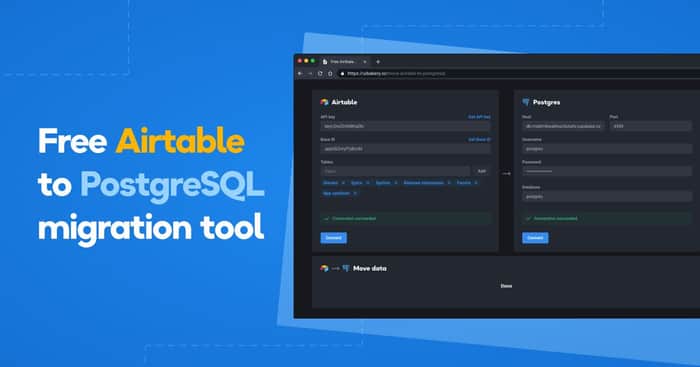700x367 pixels.
Task: Reload the page with refresh icon
Action: [320, 74]
